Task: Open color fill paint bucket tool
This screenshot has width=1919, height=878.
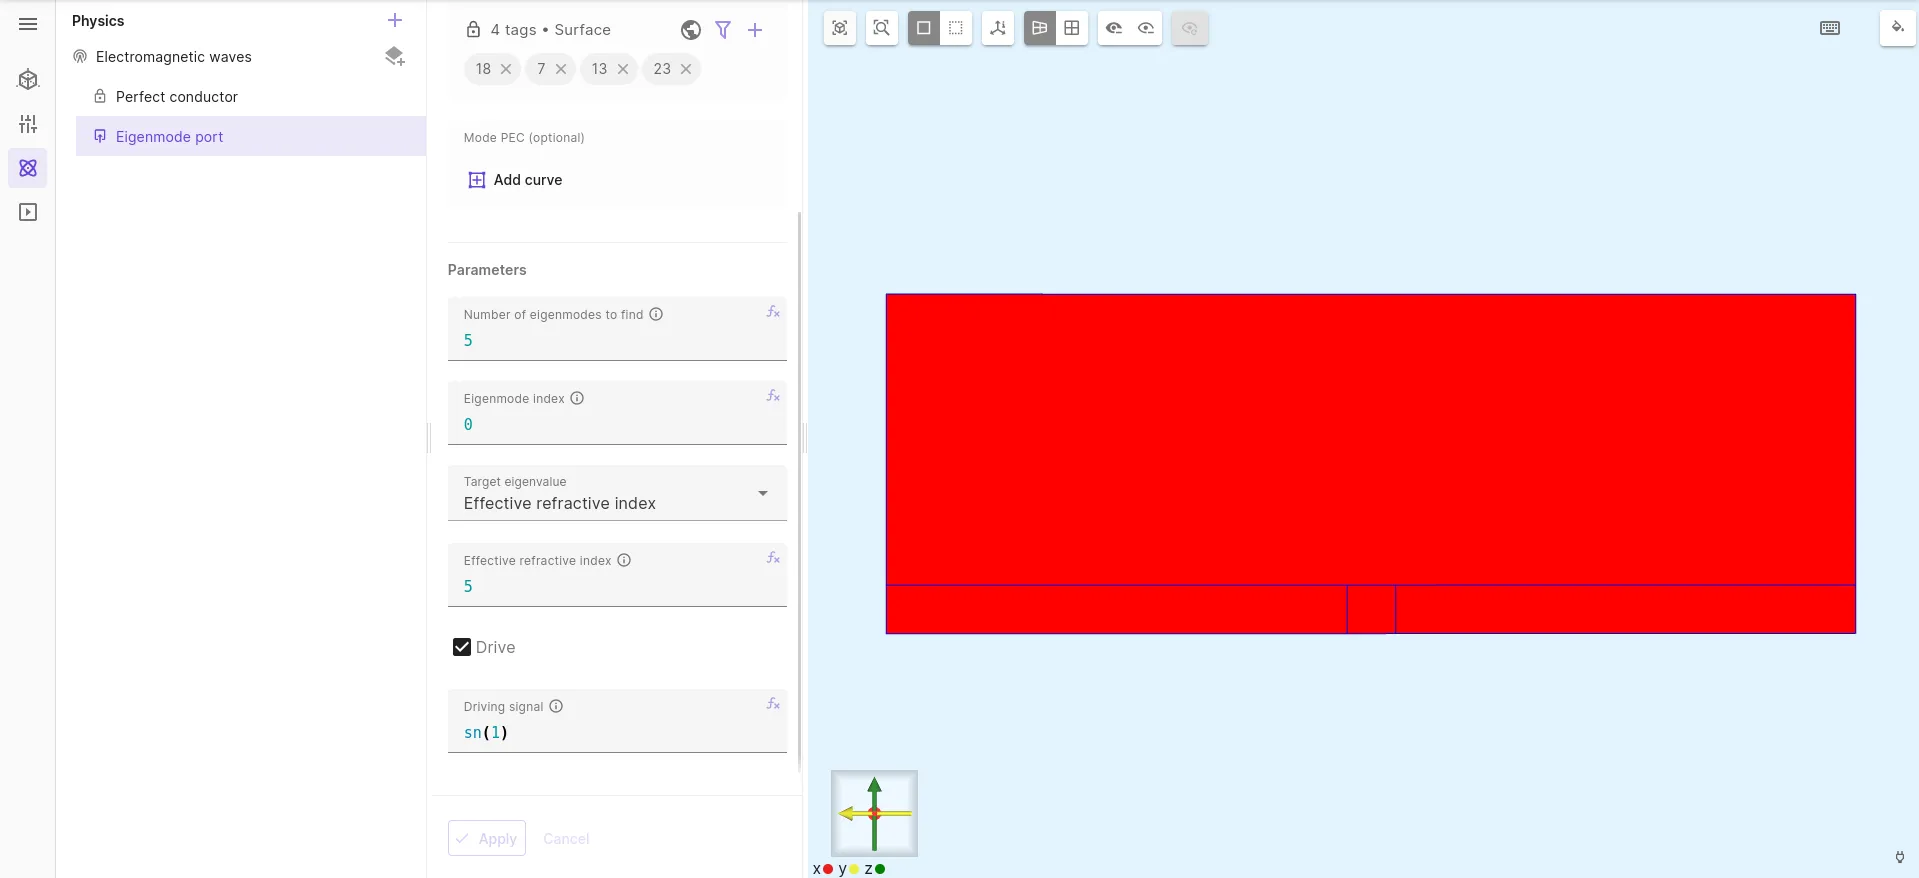Action: 1897,28
